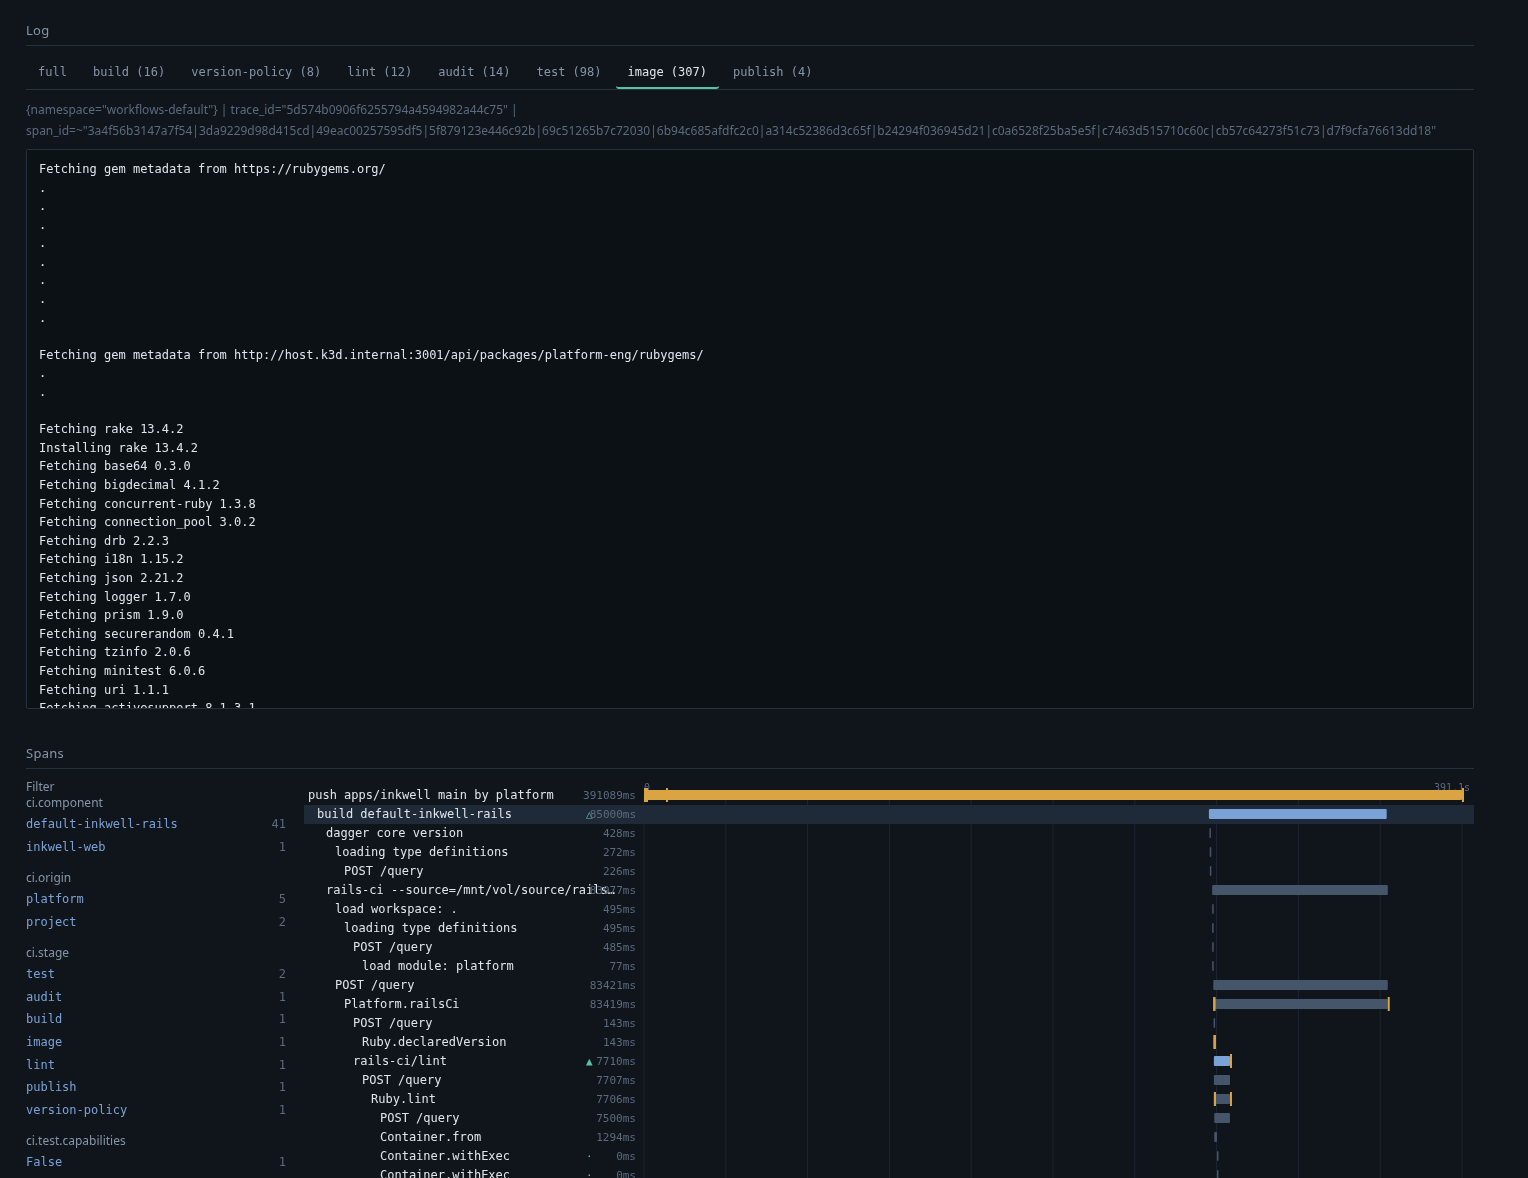Screen dimensions: 1528x1178
Task: Click the outlined triangle icon on build default-inkwell-rails row
Action: (589, 815)
